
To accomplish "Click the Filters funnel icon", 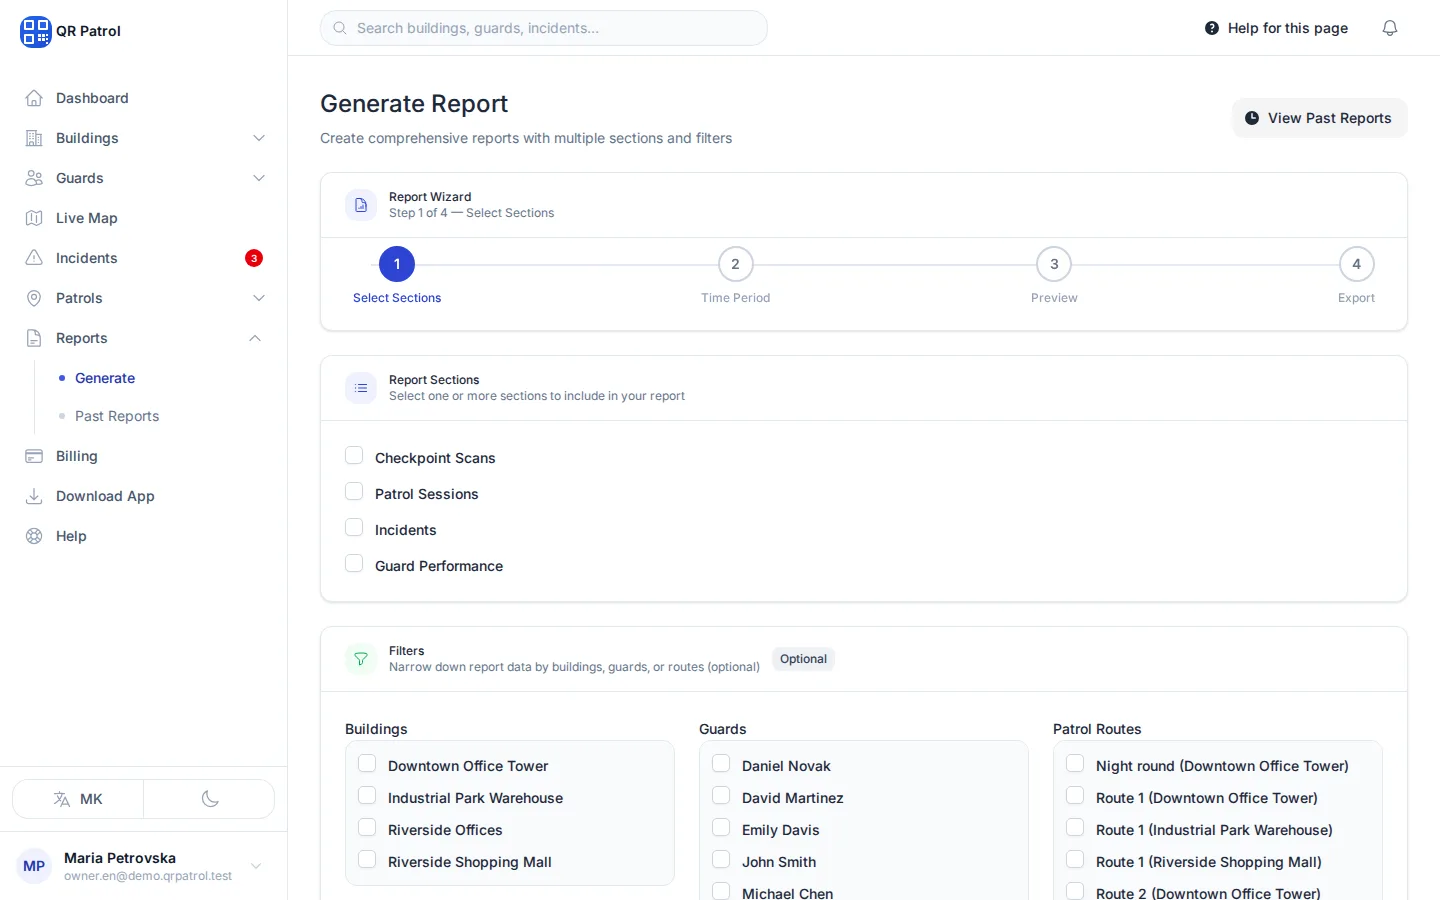I will 361,659.
